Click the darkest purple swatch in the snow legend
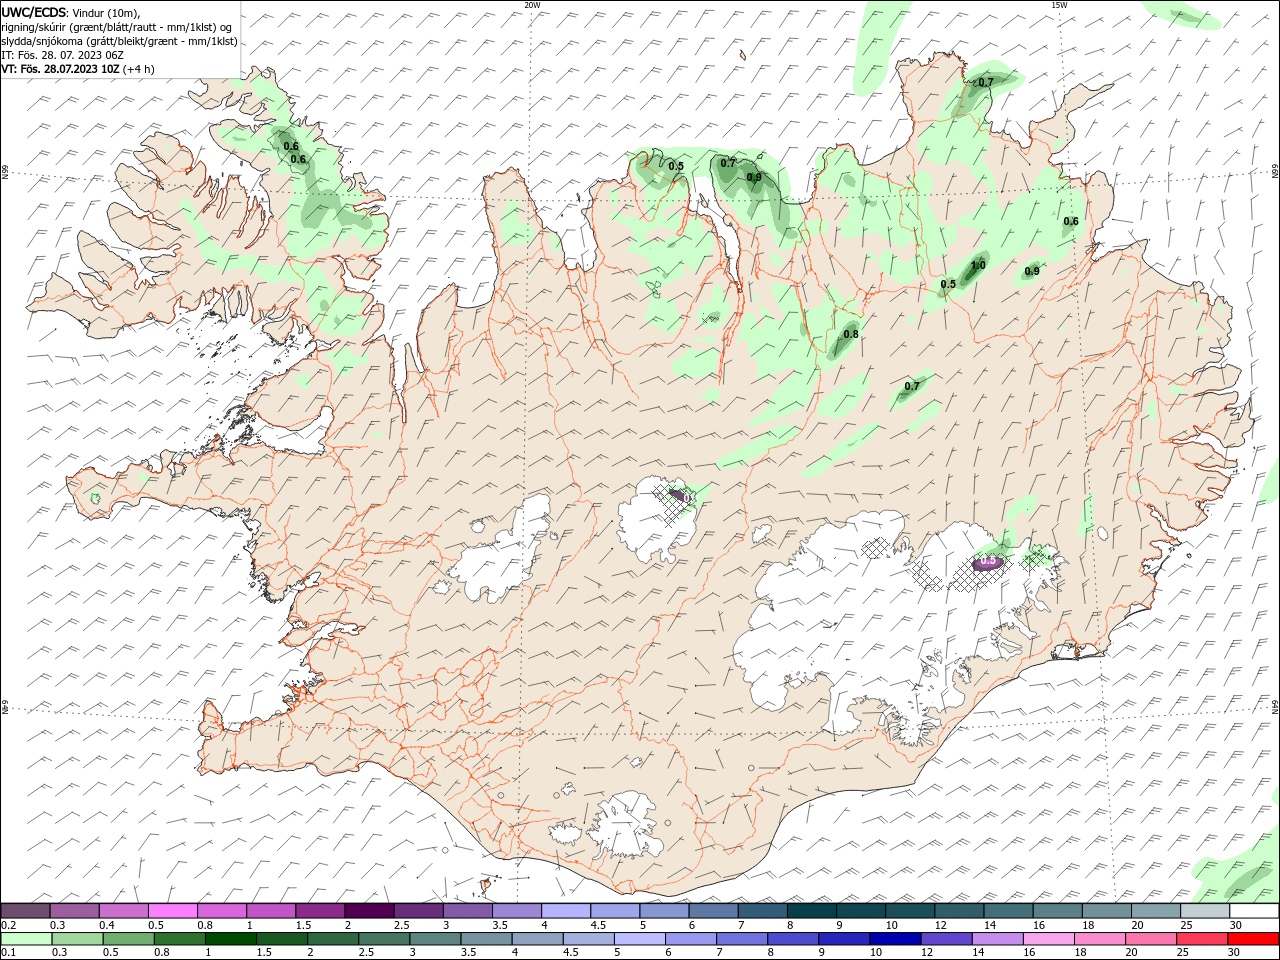Image resolution: width=1280 pixels, height=960 pixels. coord(368,911)
